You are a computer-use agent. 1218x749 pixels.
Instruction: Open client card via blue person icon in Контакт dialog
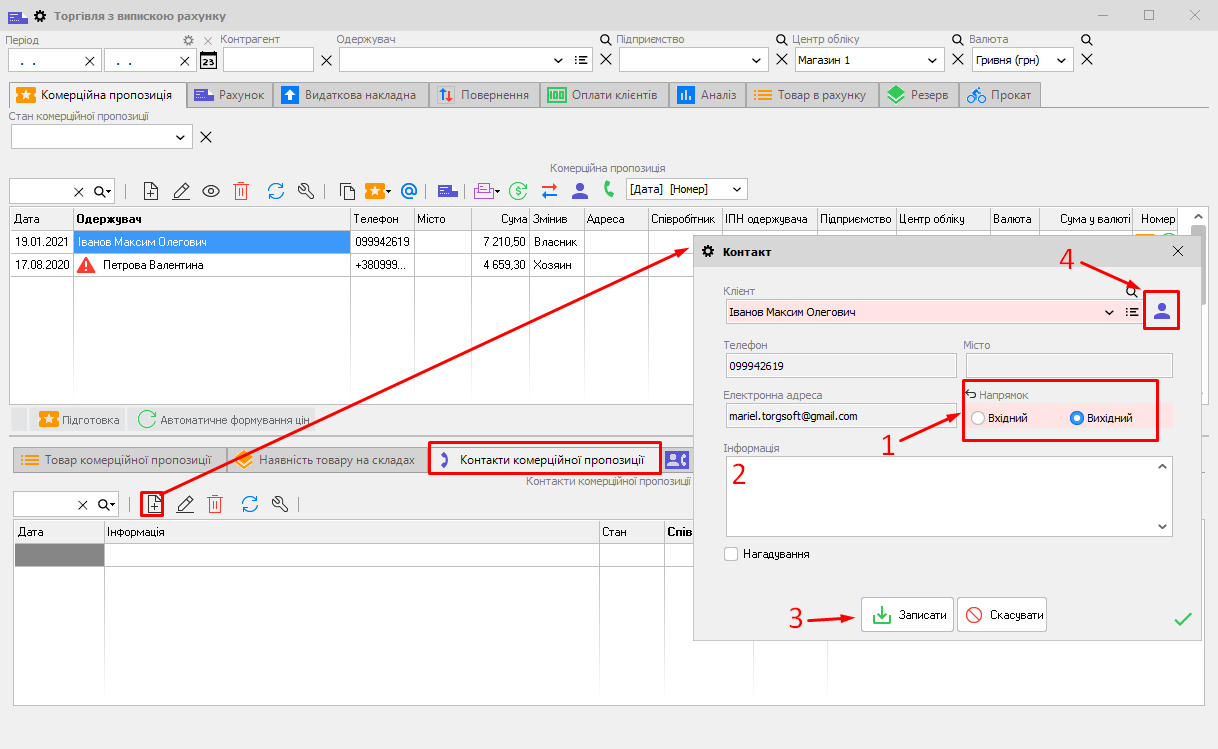click(x=1161, y=311)
